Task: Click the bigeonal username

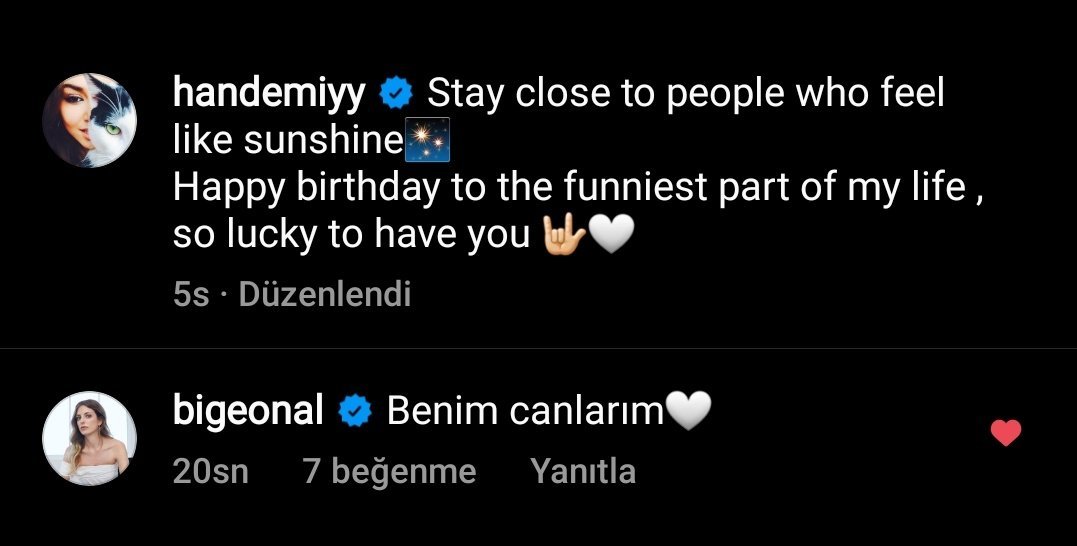Action: pyautogui.click(x=248, y=411)
